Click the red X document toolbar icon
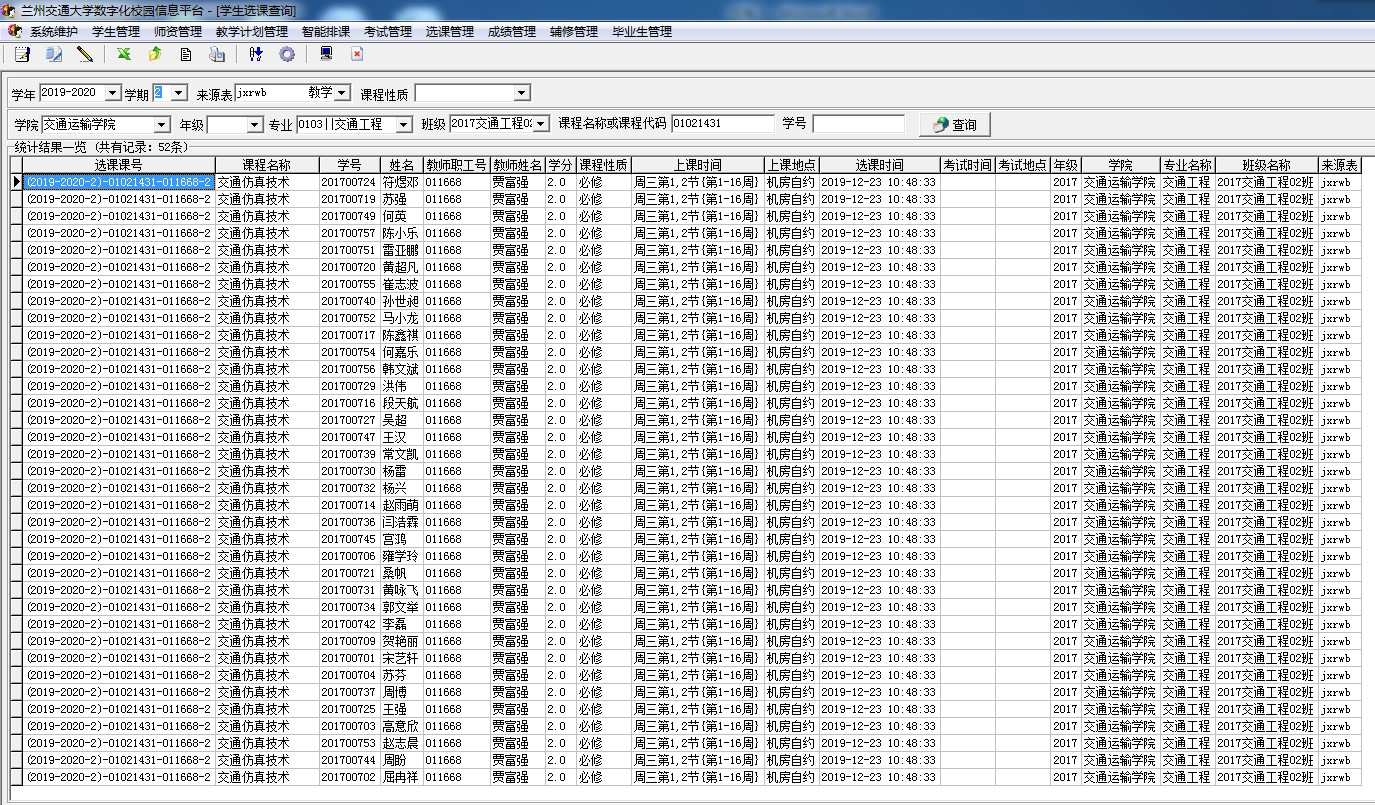Viewport: 1375px width, 805px height. [357, 54]
